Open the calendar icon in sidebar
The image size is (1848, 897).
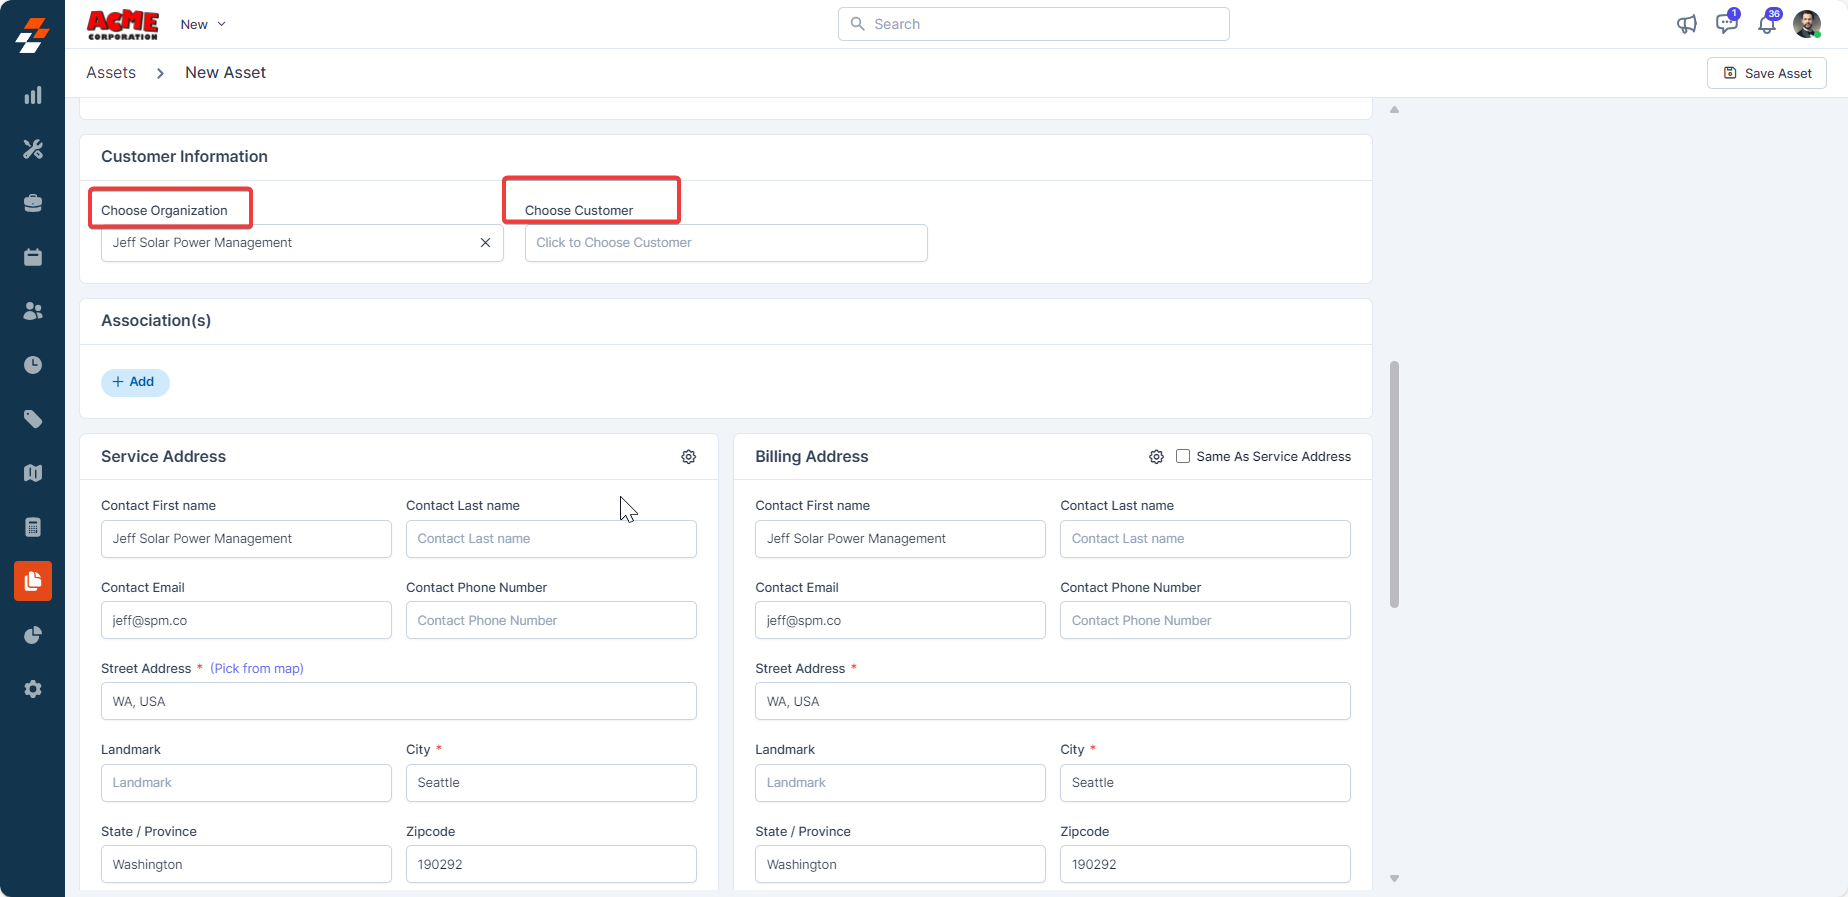coord(33,257)
